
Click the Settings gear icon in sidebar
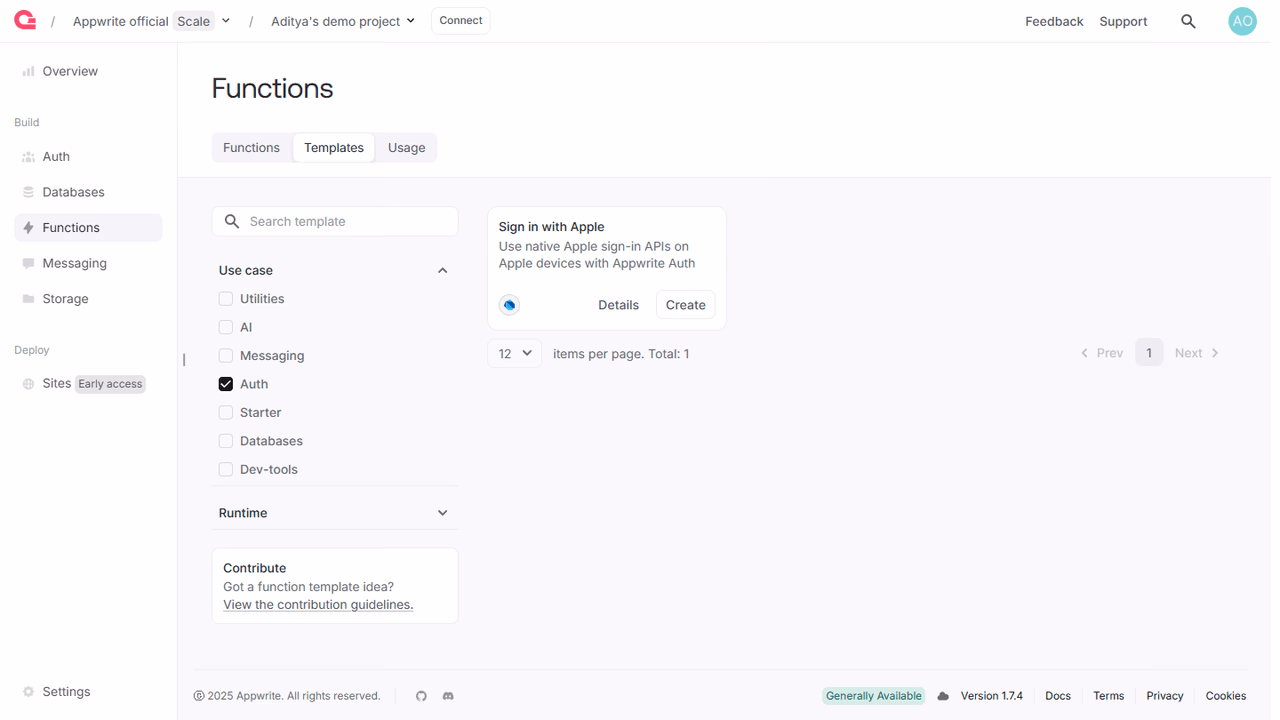click(28, 692)
